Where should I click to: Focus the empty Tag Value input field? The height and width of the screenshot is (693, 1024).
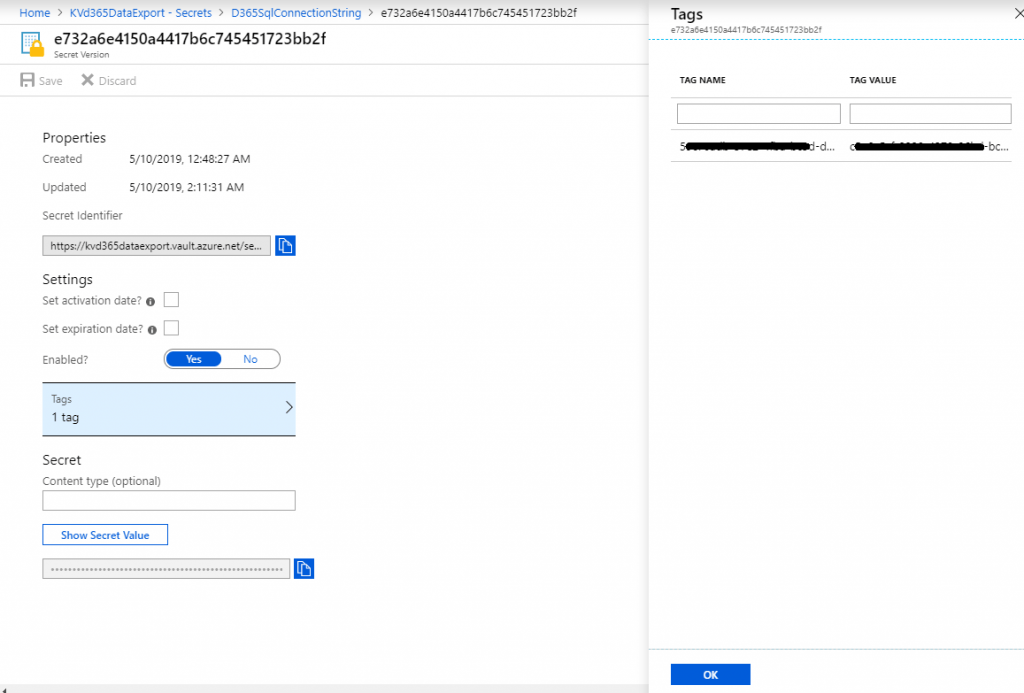pos(931,114)
